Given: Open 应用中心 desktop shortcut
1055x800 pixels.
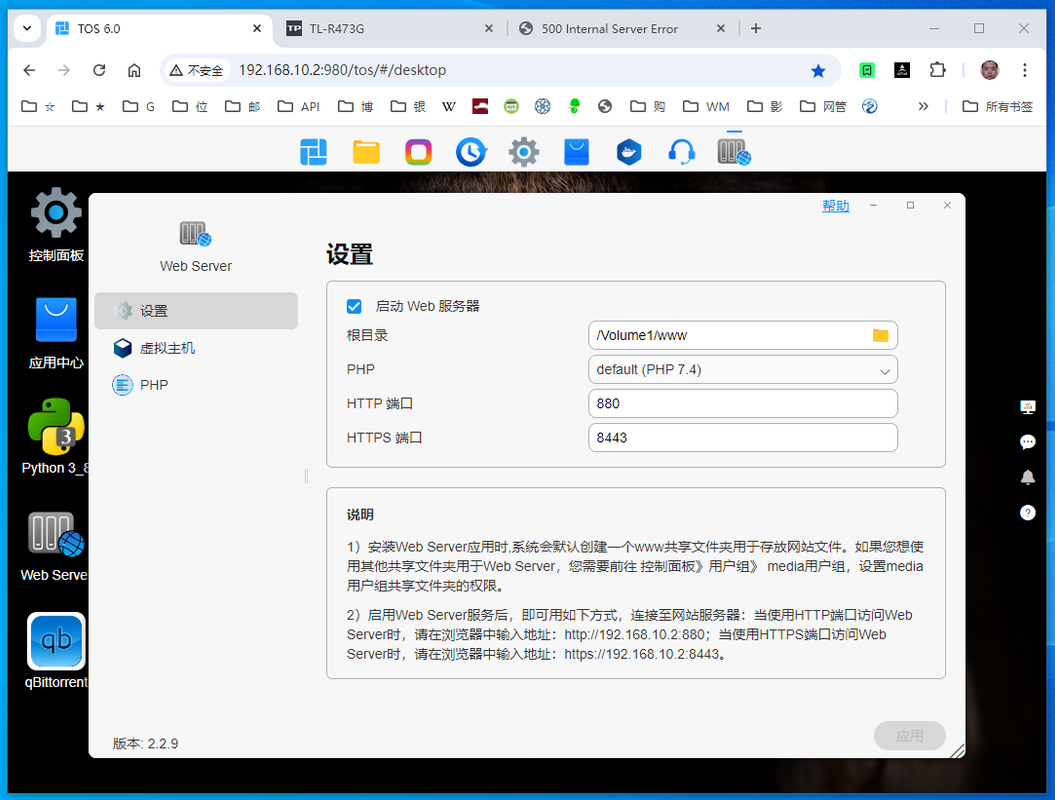Looking at the screenshot, I should pos(56,333).
